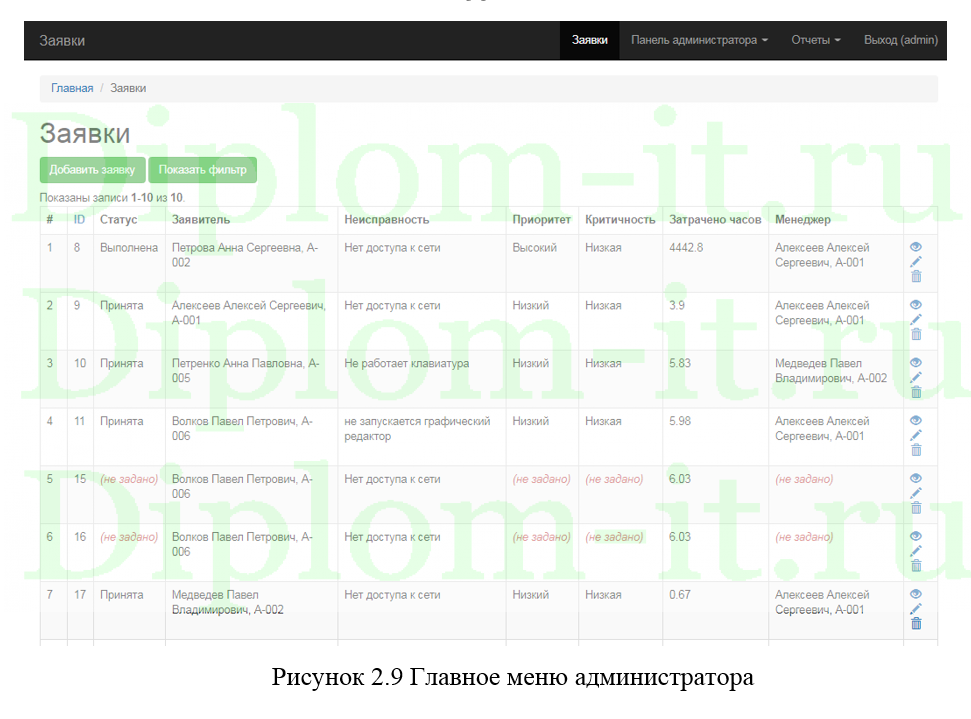Viewport: 971px width, 719px height.
Task: Go to the Главная breadcrumb link
Action: pyautogui.click(x=72, y=88)
